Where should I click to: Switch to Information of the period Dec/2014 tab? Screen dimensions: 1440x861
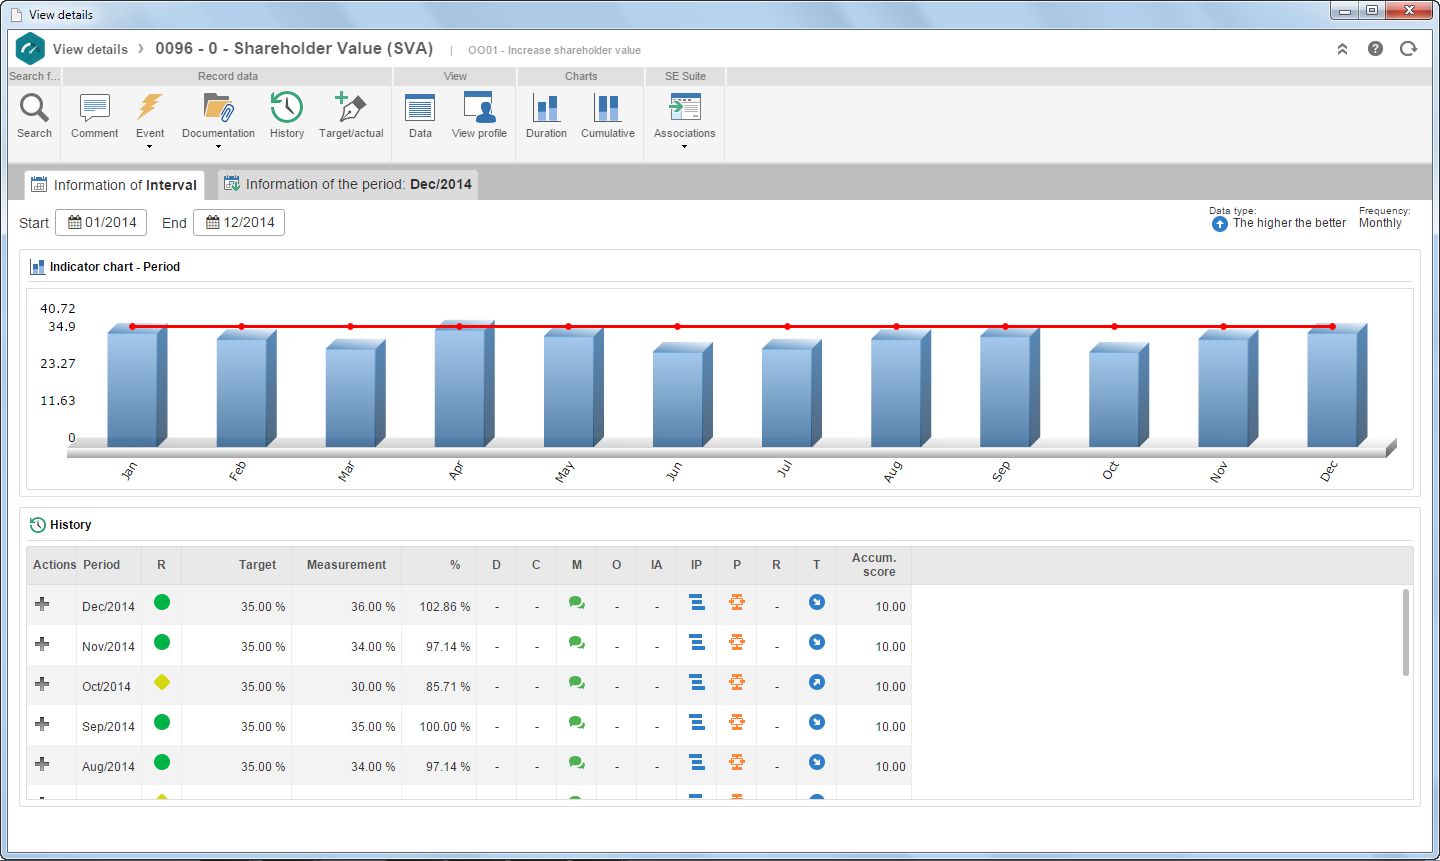click(x=348, y=184)
